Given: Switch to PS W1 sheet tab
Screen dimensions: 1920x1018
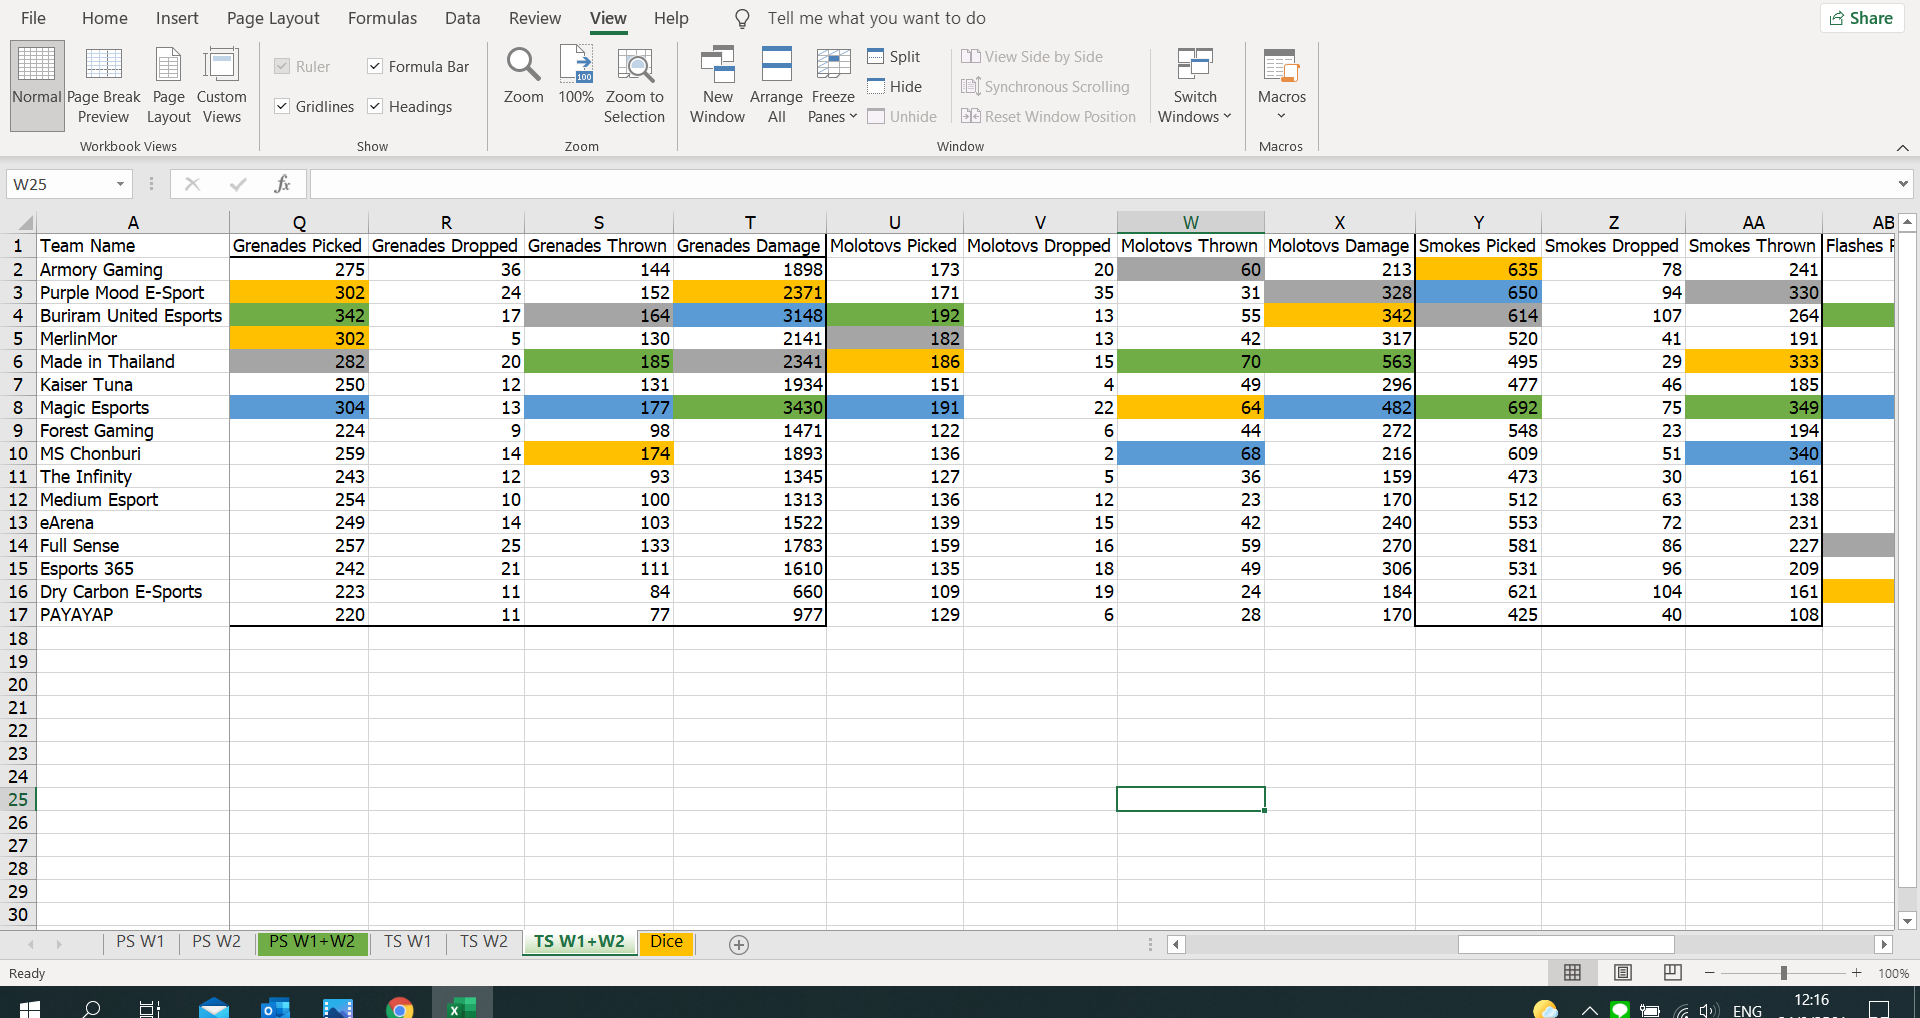Looking at the screenshot, I should [x=140, y=942].
